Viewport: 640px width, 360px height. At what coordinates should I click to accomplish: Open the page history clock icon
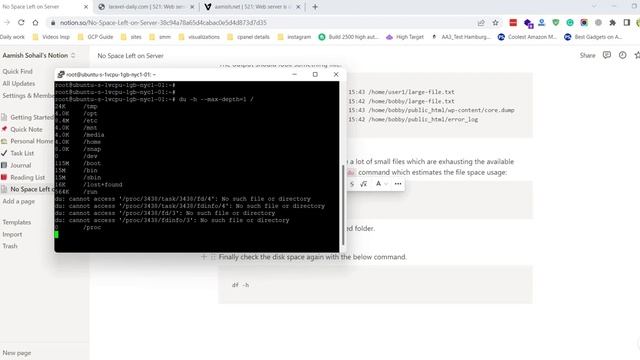click(622, 55)
